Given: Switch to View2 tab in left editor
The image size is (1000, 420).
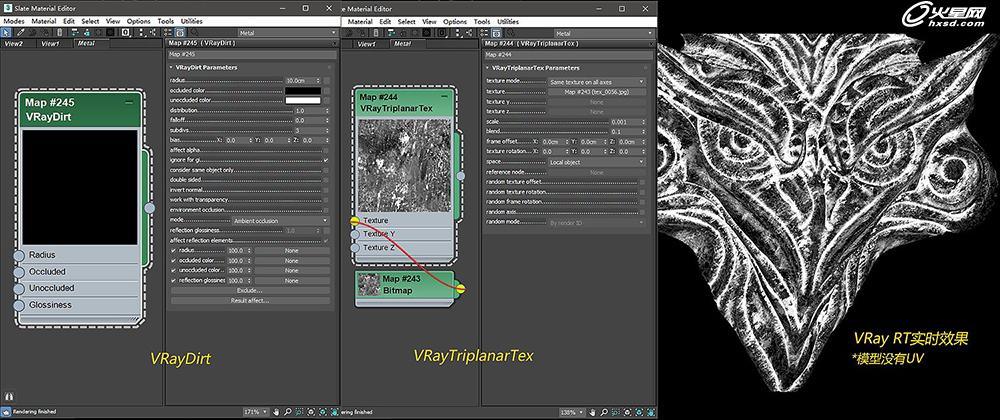Looking at the screenshot, I should (13, 43).
